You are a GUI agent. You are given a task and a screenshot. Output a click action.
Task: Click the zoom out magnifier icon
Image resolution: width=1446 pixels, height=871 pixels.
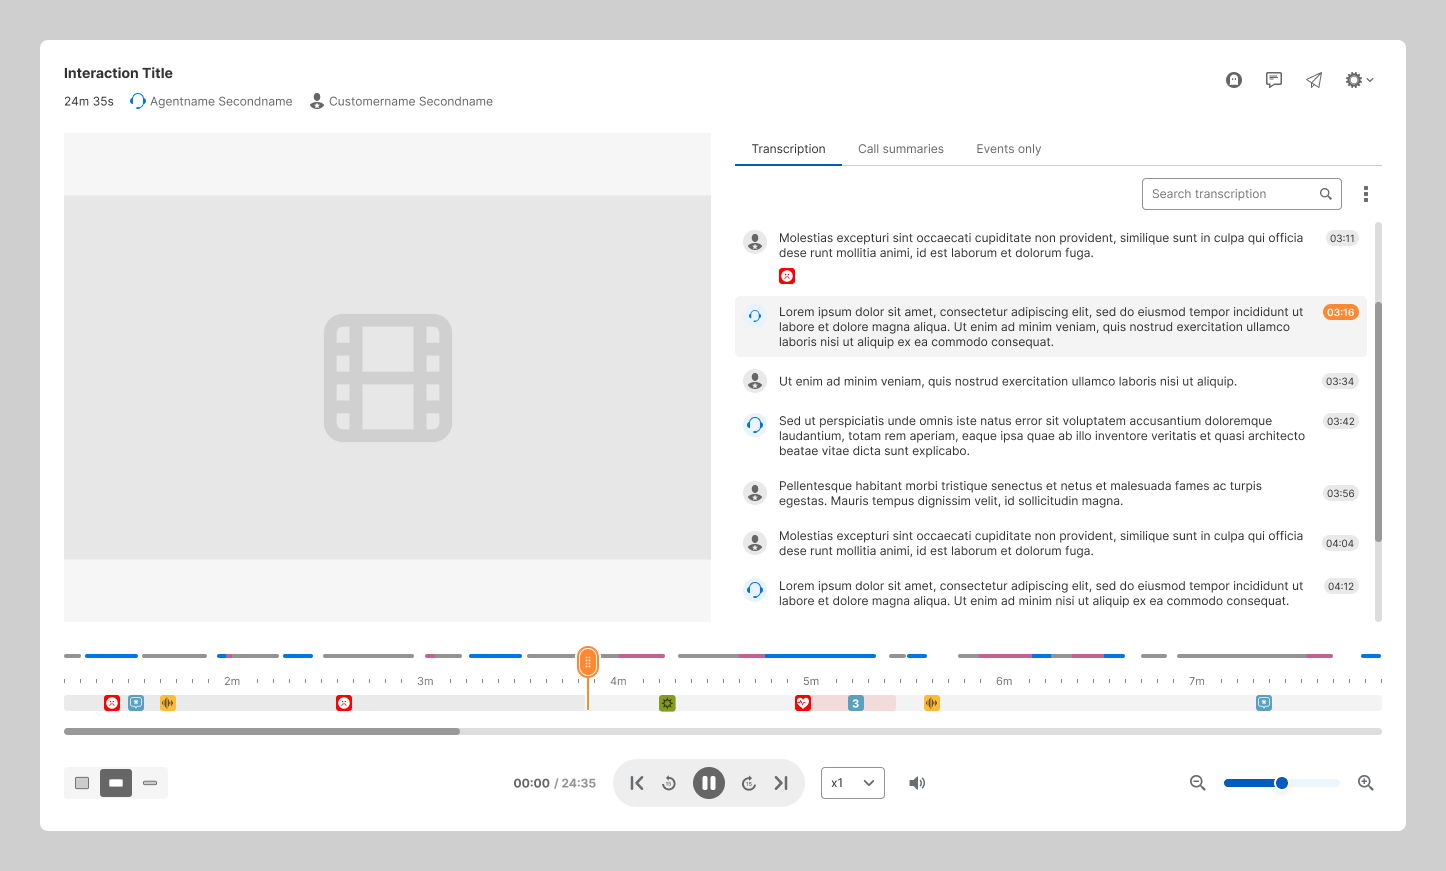1197,783
